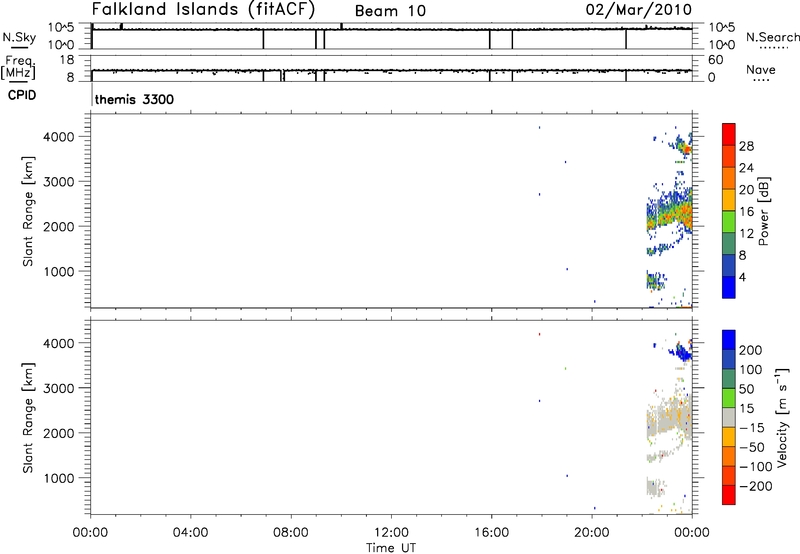Click the '04:00' time tick label
The height and width of the screenshot is (554, 800).
pos(191,533)
